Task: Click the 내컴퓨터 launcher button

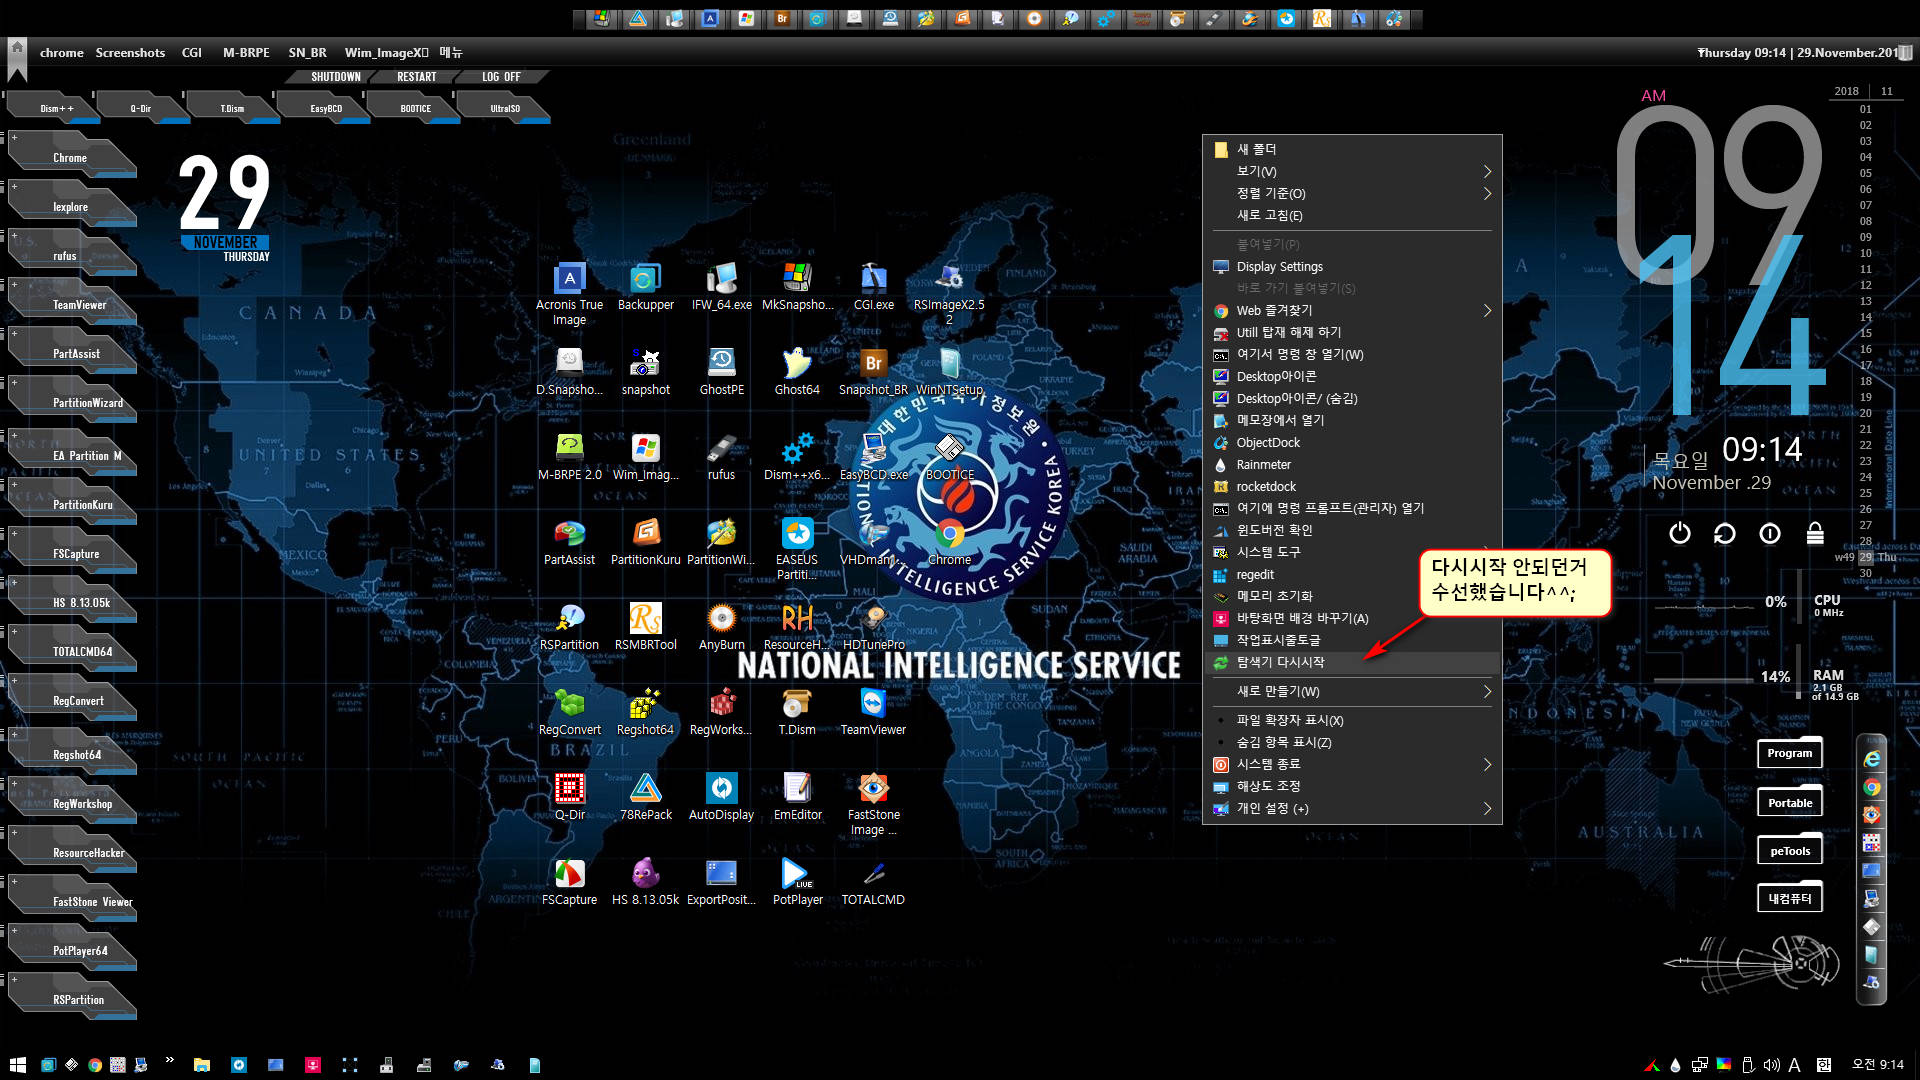Action: [x=1789, y=898]
